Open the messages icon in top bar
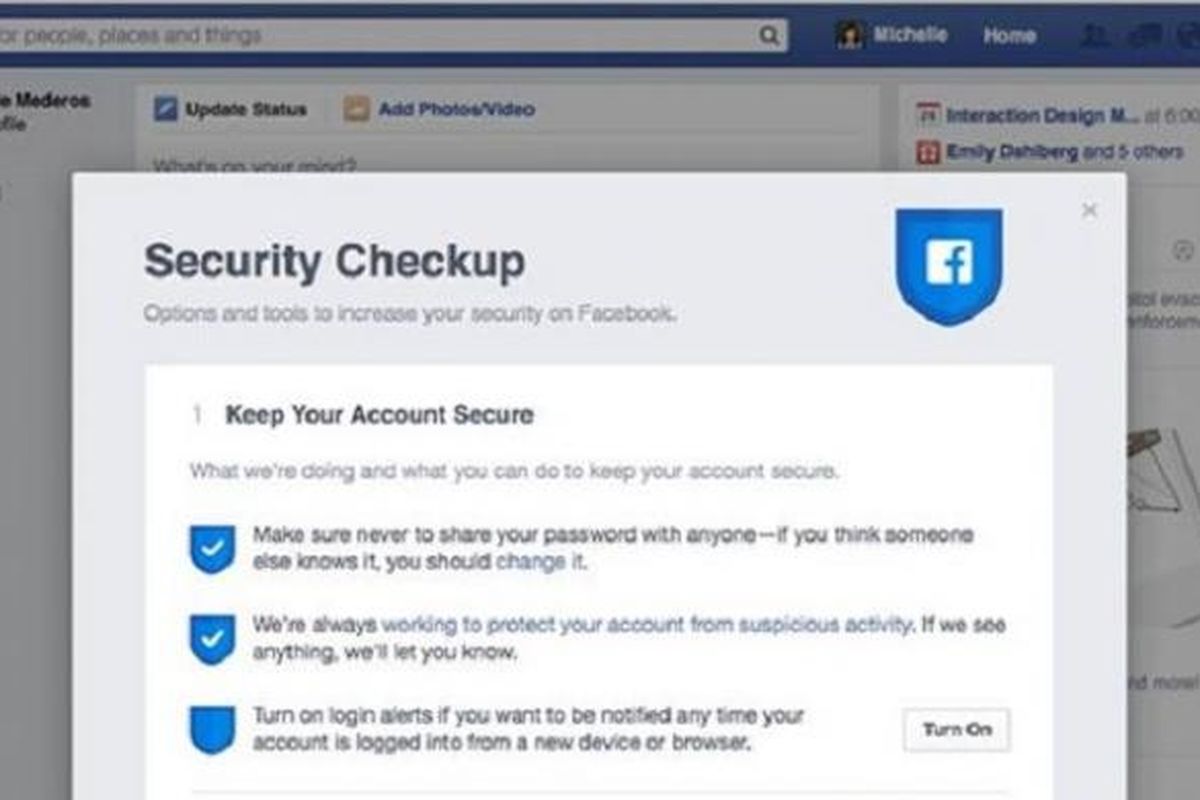The image size is (1200, 800). (x=1138, y=36)
